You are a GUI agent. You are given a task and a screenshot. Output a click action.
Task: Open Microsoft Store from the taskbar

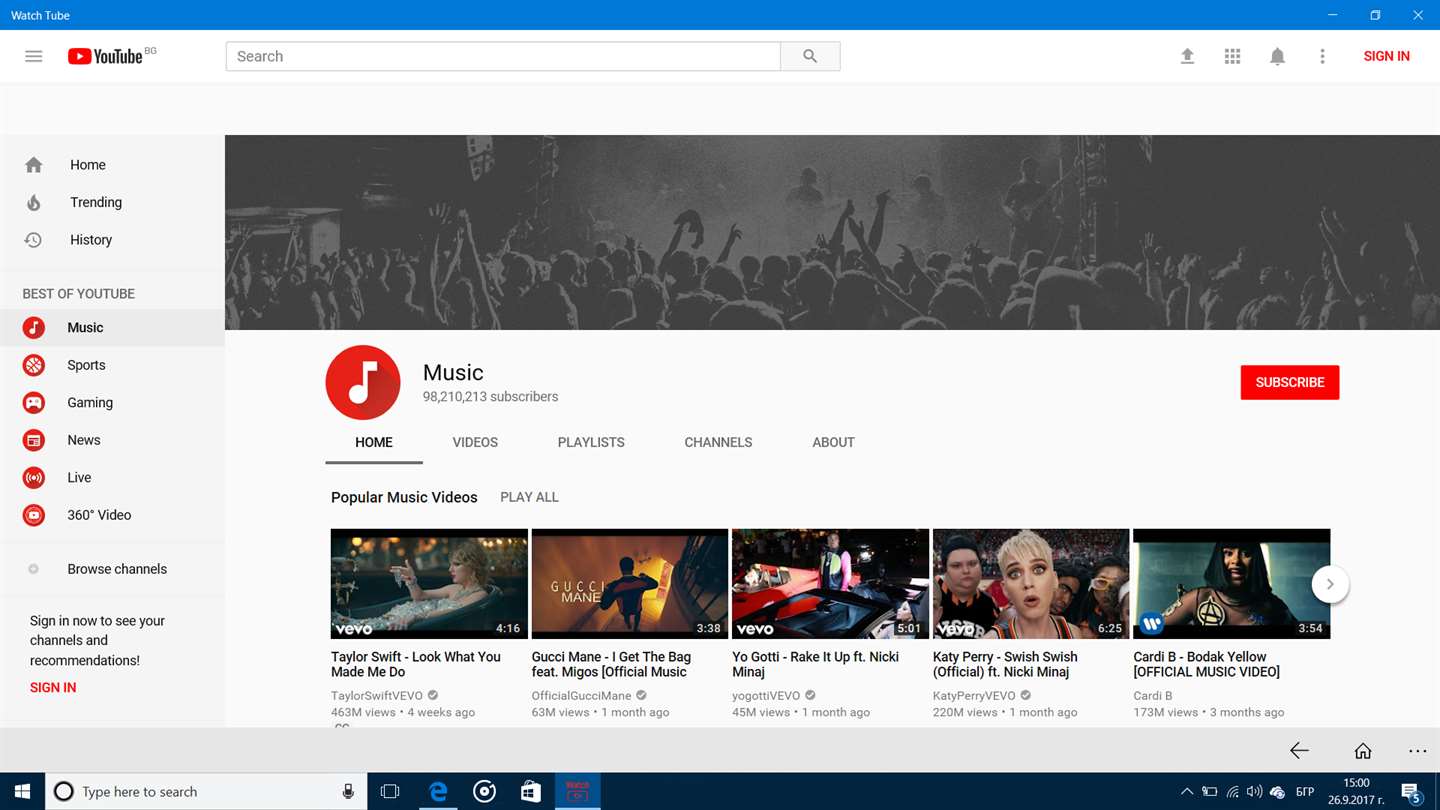[x=531, y=791]
